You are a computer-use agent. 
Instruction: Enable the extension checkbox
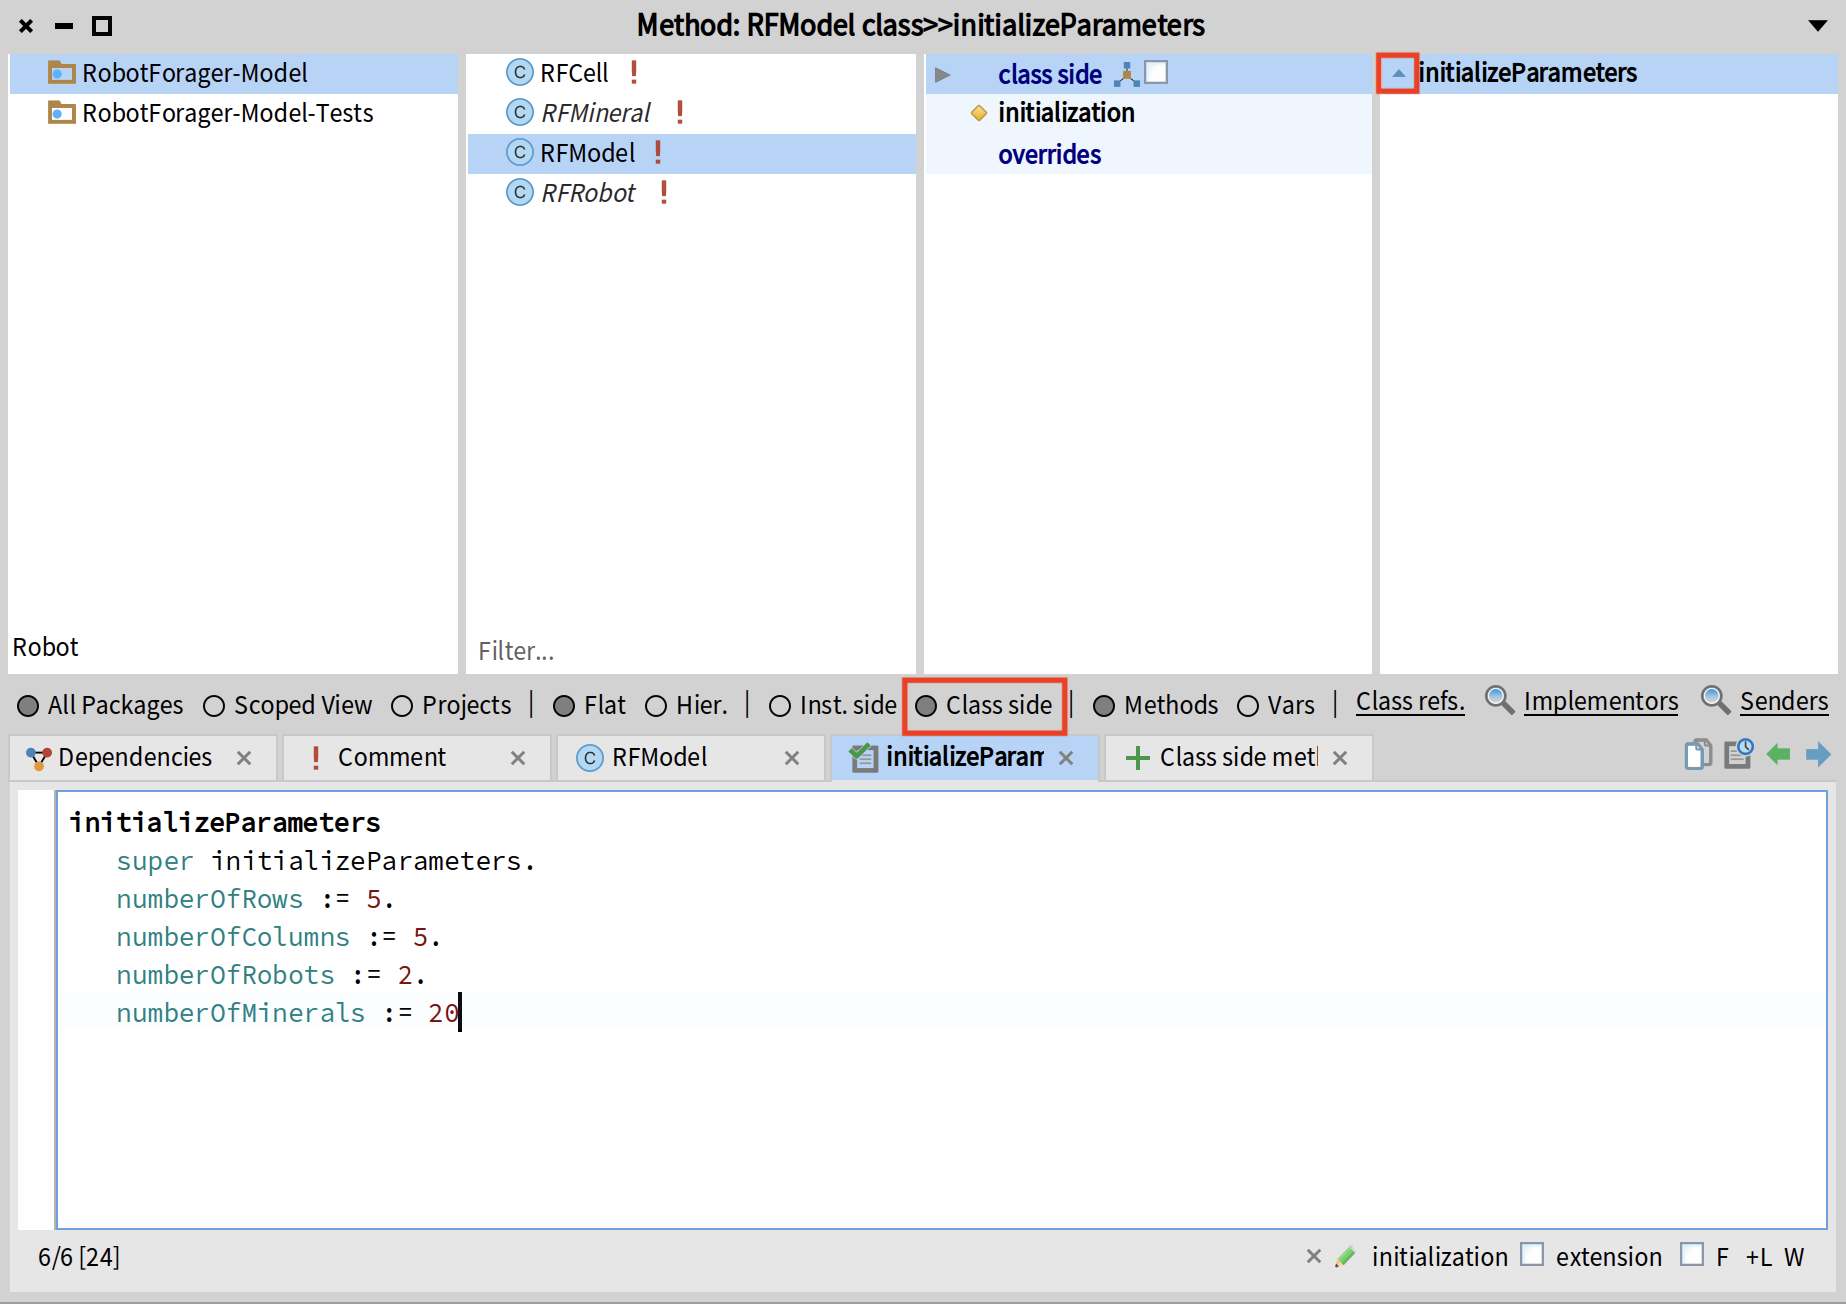[1532, 1255]
